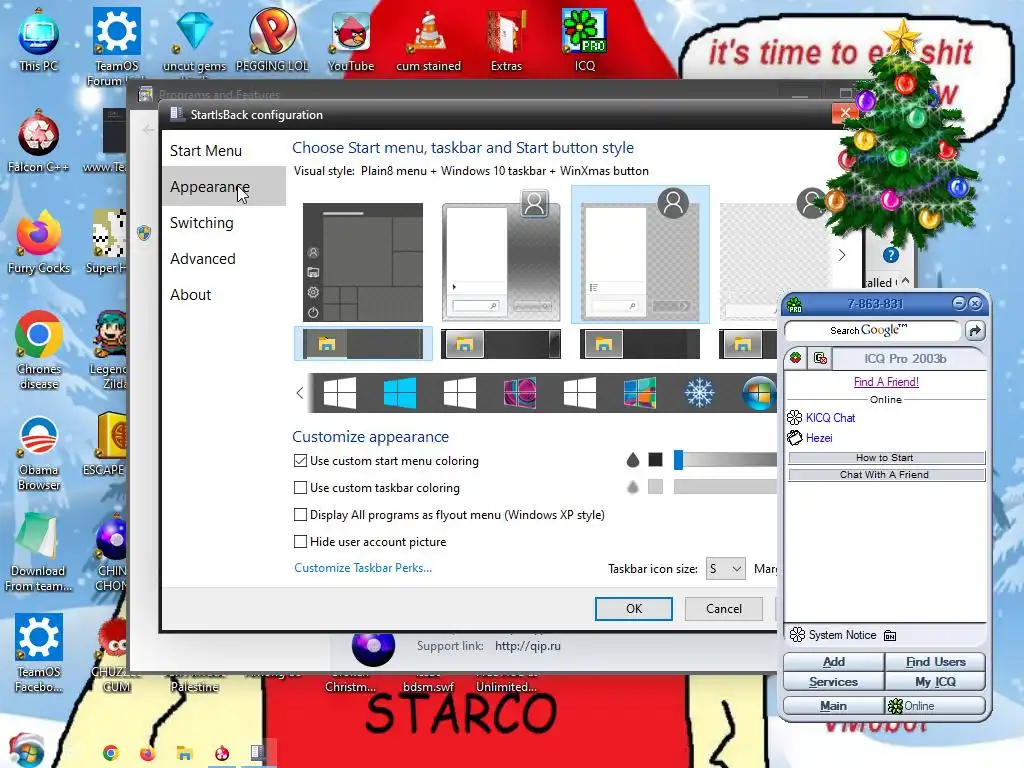Select the Windows 7 orb start button
This screenshot has width=1024, height=768.
tap(759, 393)
